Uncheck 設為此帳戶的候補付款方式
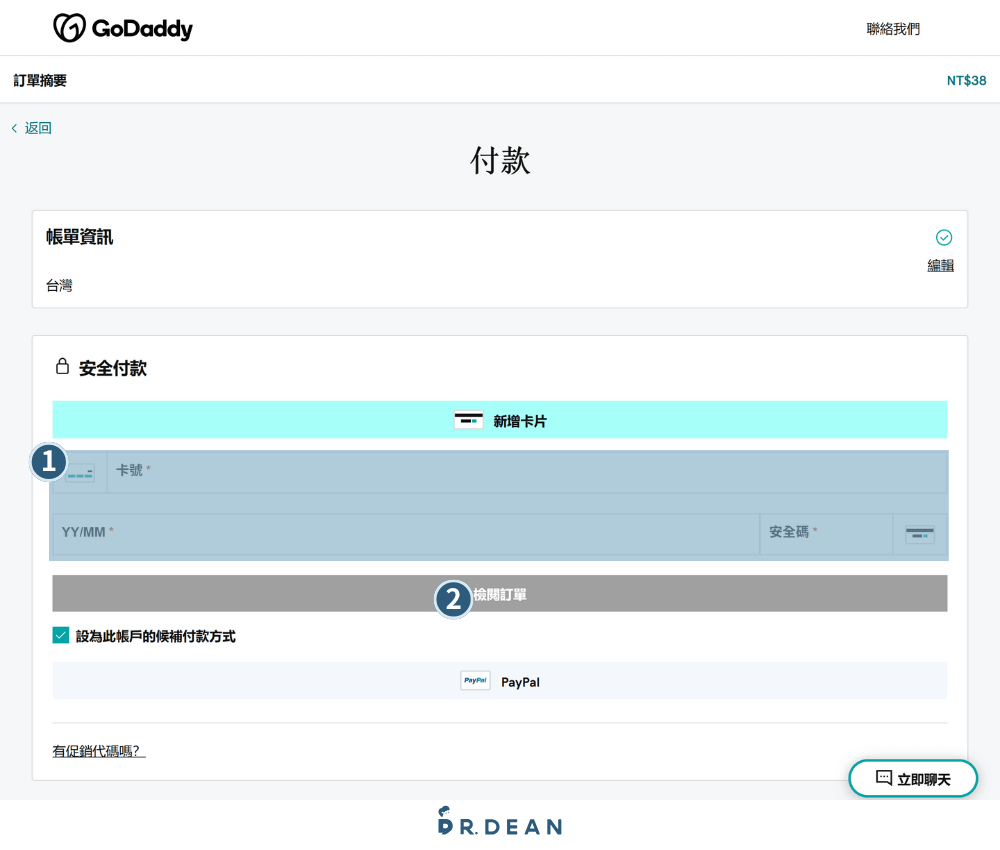The width and height of the screenshot is (1000, 850). tap(60, 634)
